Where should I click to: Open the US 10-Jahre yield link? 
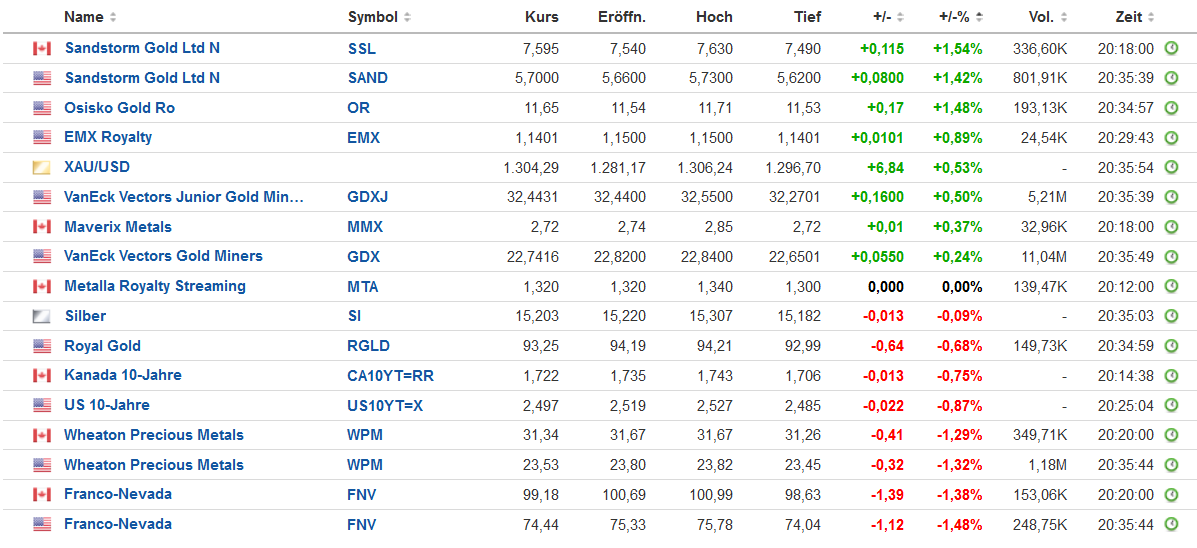tap(107, 405)
